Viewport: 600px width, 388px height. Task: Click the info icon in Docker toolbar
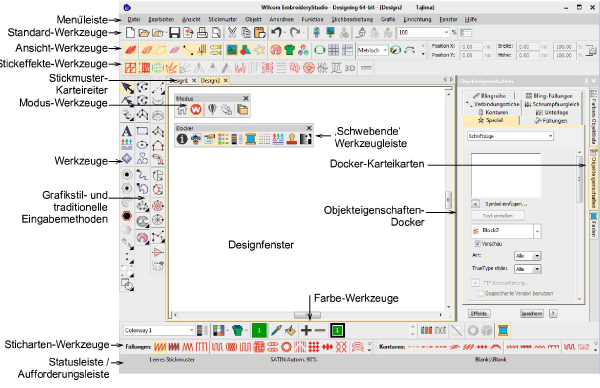(182, 139)
